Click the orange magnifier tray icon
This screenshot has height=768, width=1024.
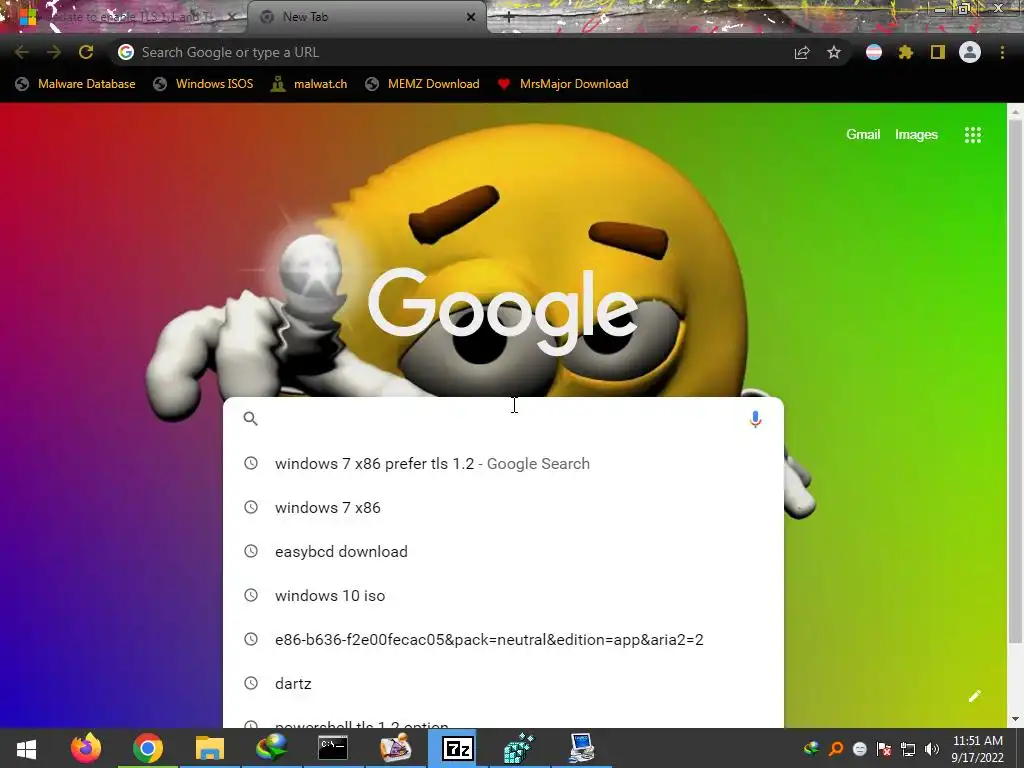pyautogui.click(x=836, y=749)
